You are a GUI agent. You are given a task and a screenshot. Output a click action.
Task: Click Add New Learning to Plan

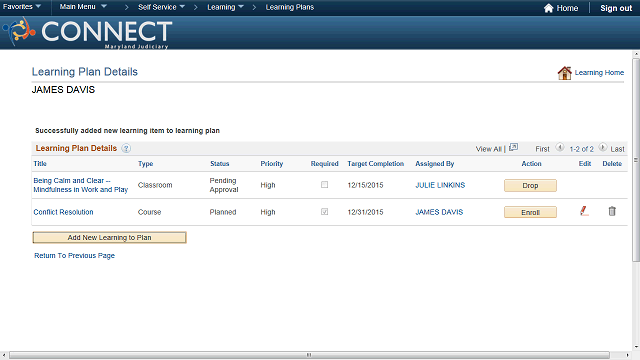tap(109, 238)
